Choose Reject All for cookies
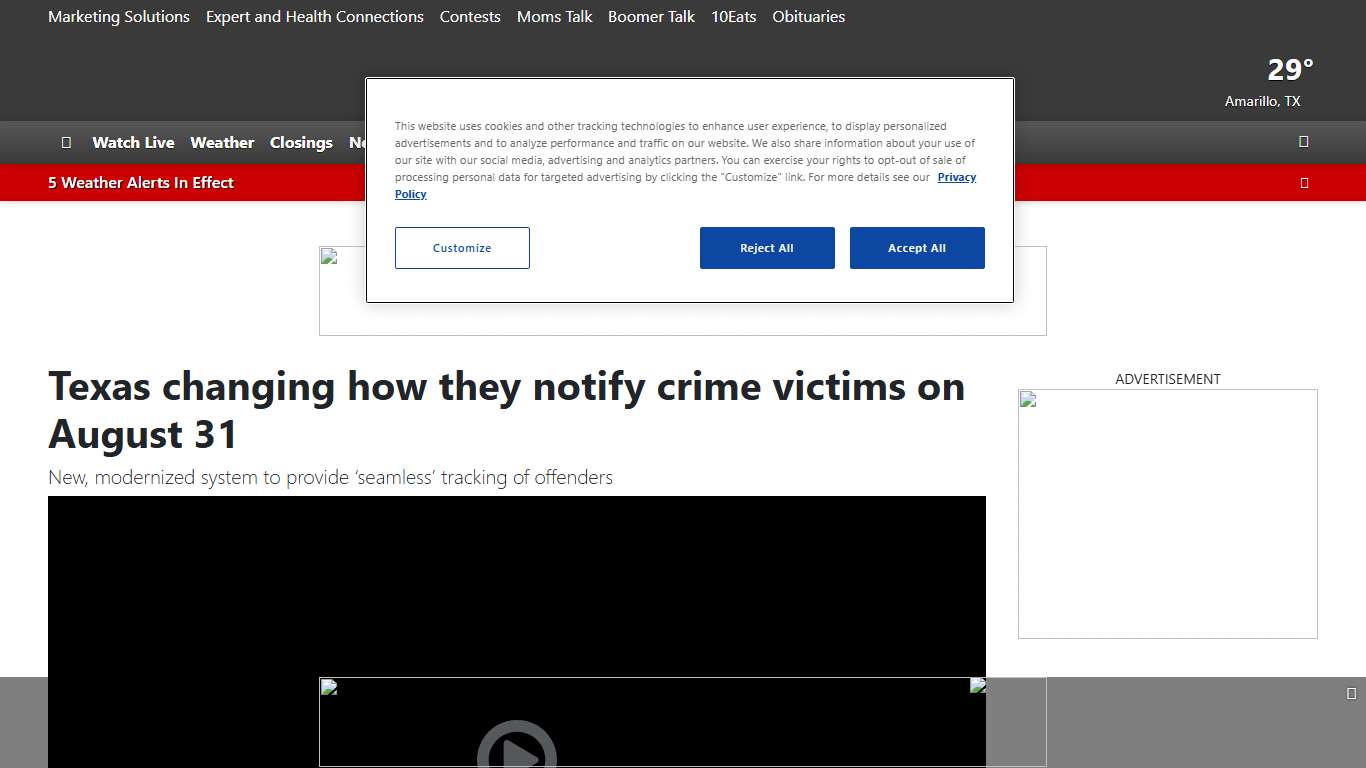This screenshot has width=1366, height=768. coord(766,248)
